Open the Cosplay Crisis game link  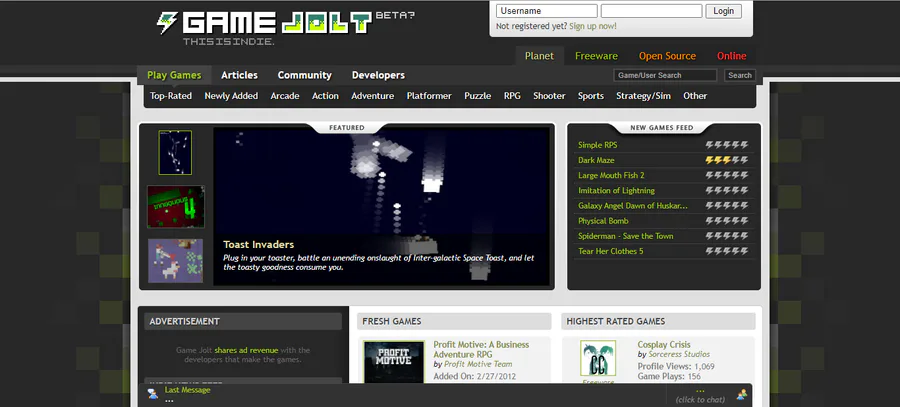click(664, 345)
